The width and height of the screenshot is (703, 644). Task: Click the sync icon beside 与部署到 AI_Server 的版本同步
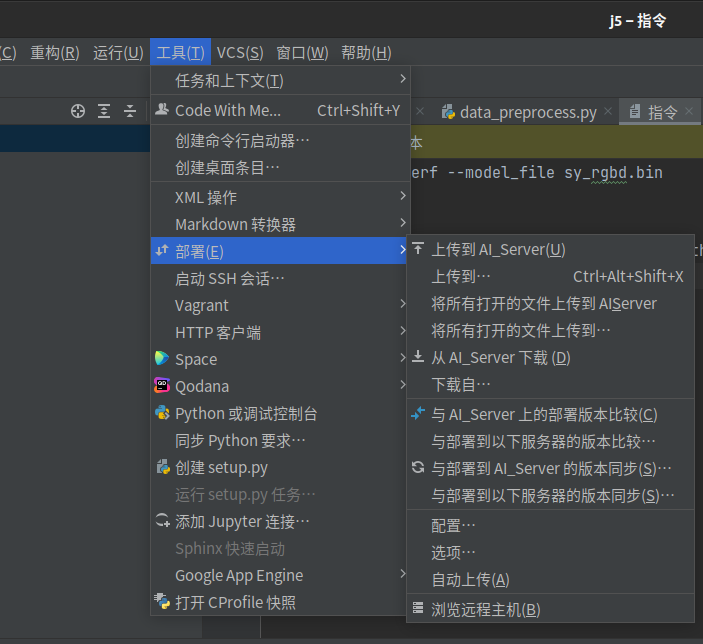(x=418, y=467)
